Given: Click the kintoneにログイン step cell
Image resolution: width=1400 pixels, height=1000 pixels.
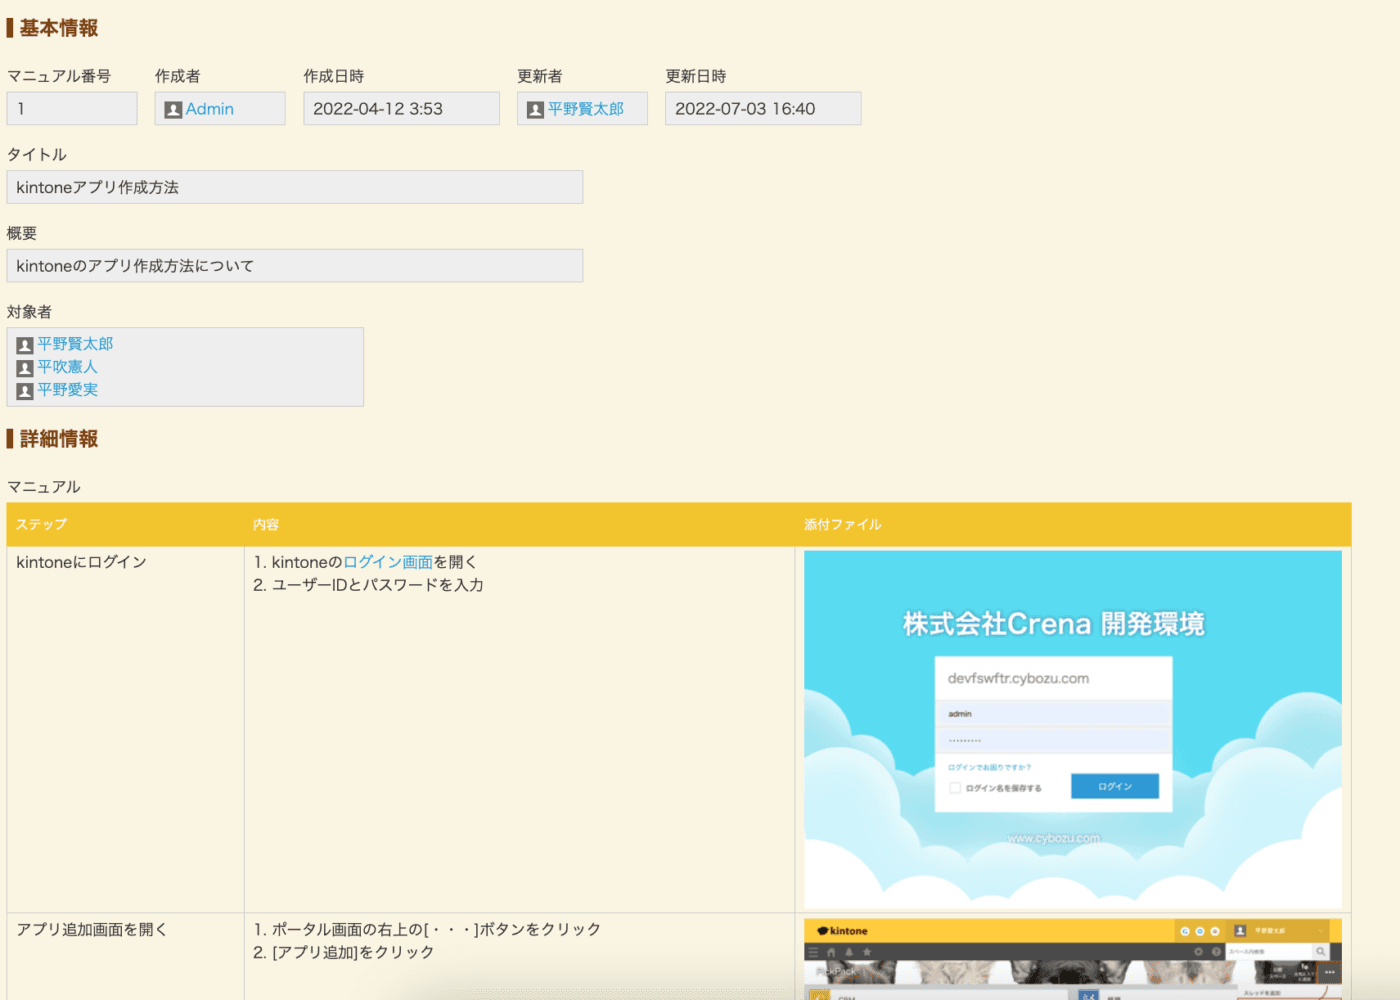Looking at the screenshot, I should click(x=125, y=729).
